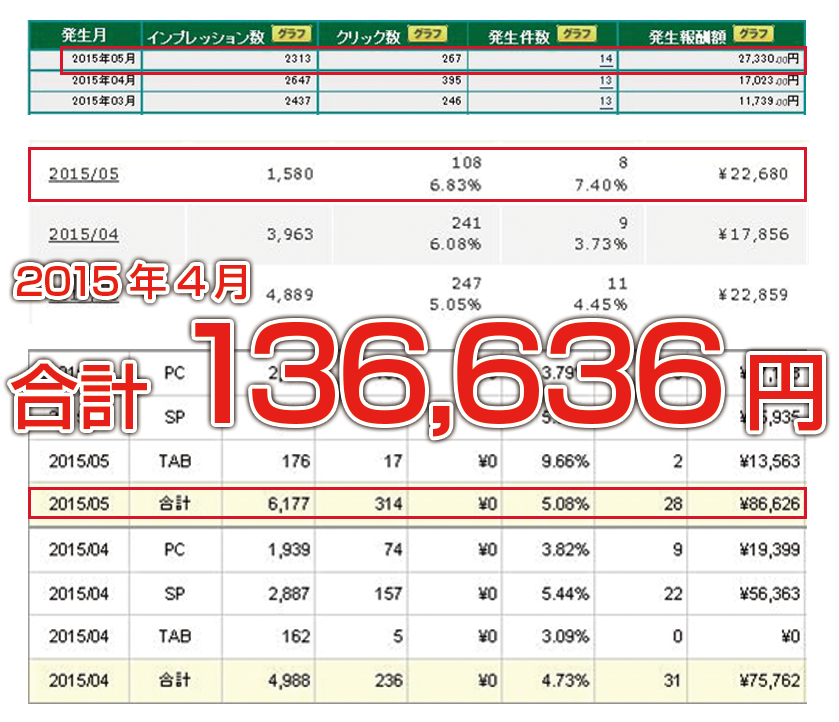Select the 2015年05月 row label
The width and height of the screenshot is (839, 722).
[x=104, y=60]
